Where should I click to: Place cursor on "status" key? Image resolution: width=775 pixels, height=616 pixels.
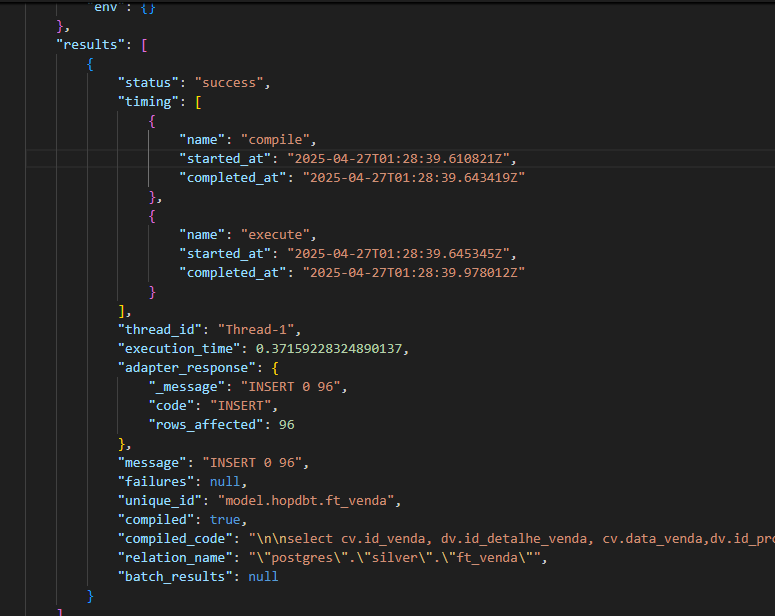[148, 83]
